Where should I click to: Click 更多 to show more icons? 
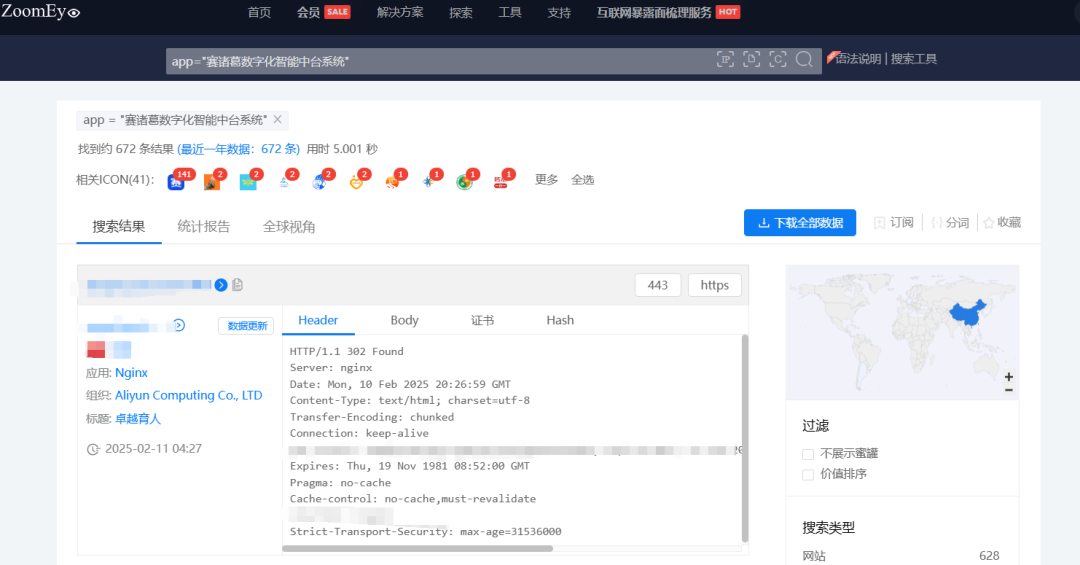(547, 180)
